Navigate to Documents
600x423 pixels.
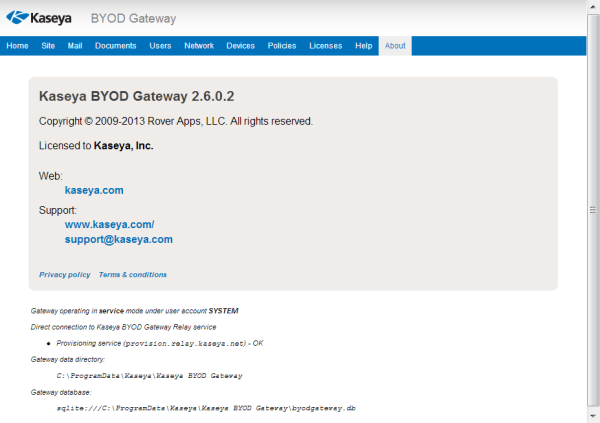click(116, 46)
